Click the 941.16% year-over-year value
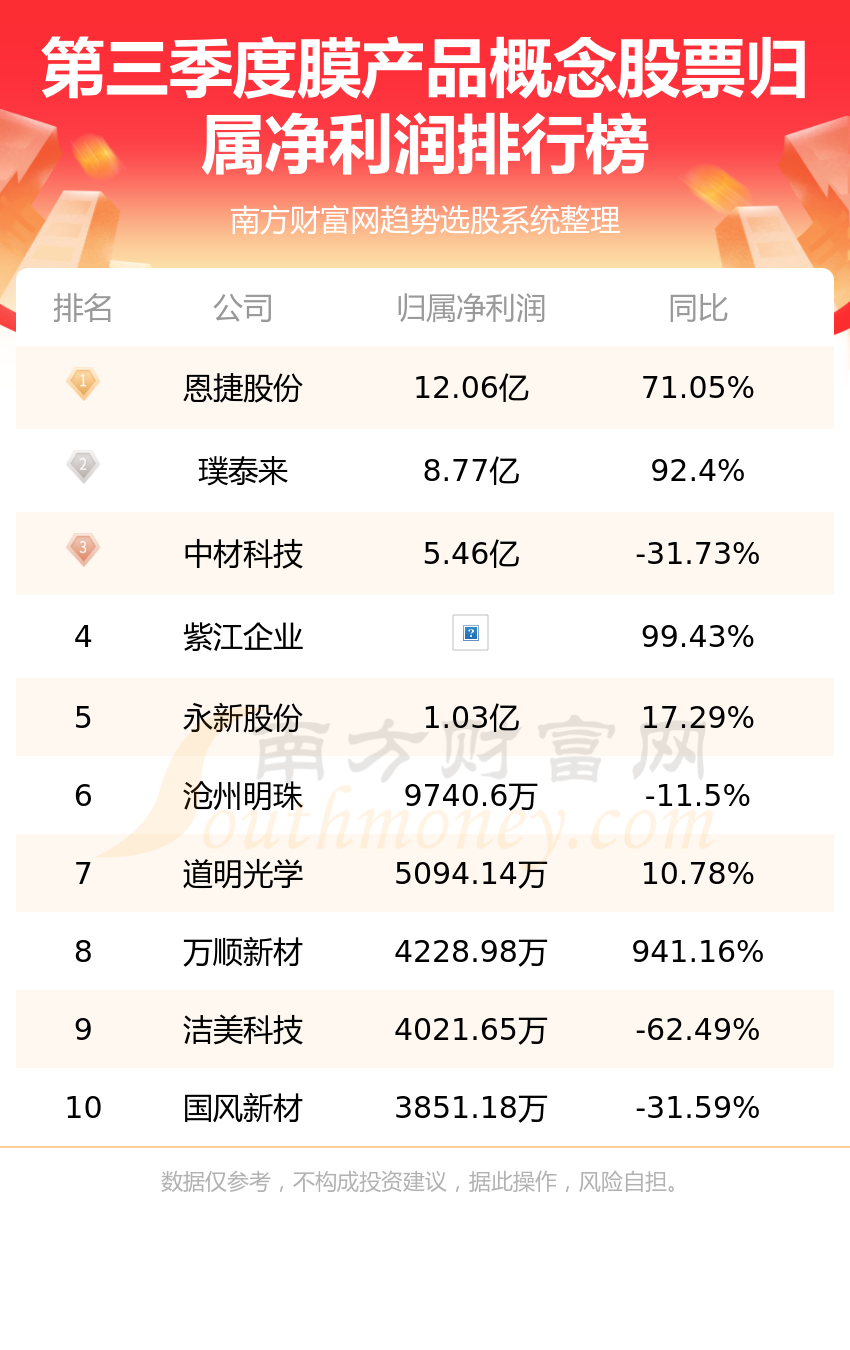The height and width of the screenshot is (1350, 850). pyautogui.click(x=698, y=952)
